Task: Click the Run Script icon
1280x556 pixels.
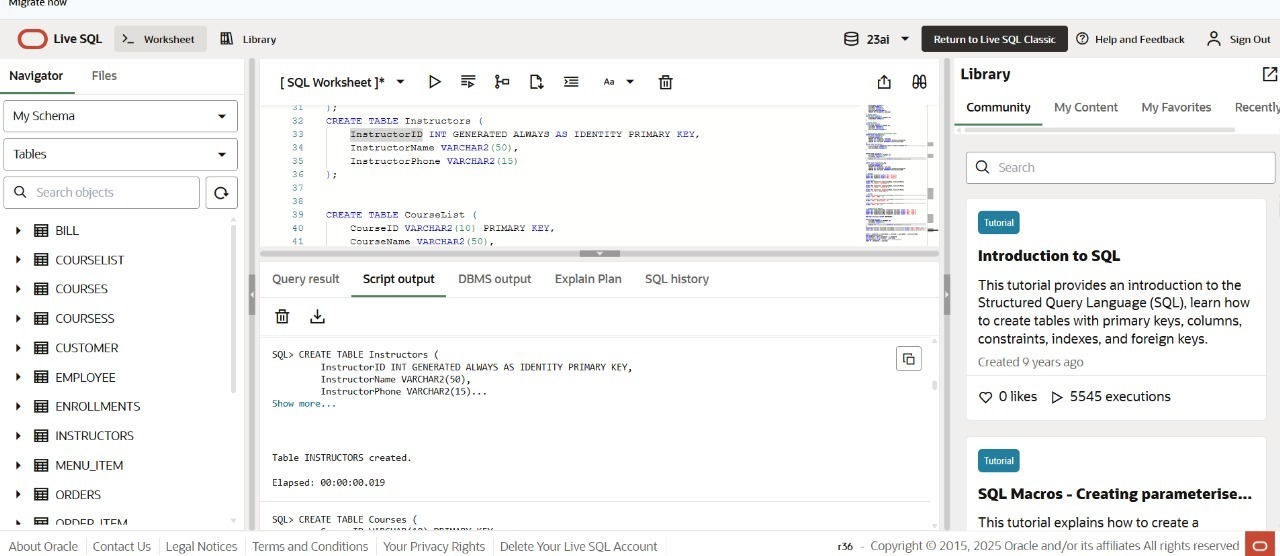Action: click(468, 82)
